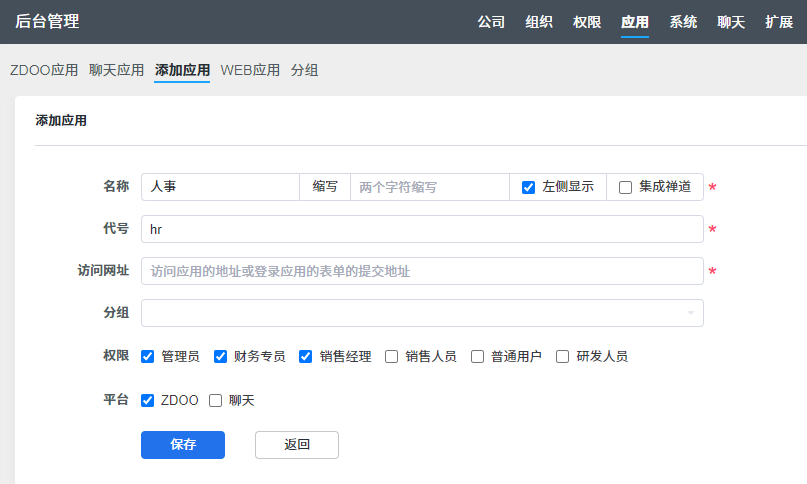Click the 保存 button

(183, 445)
